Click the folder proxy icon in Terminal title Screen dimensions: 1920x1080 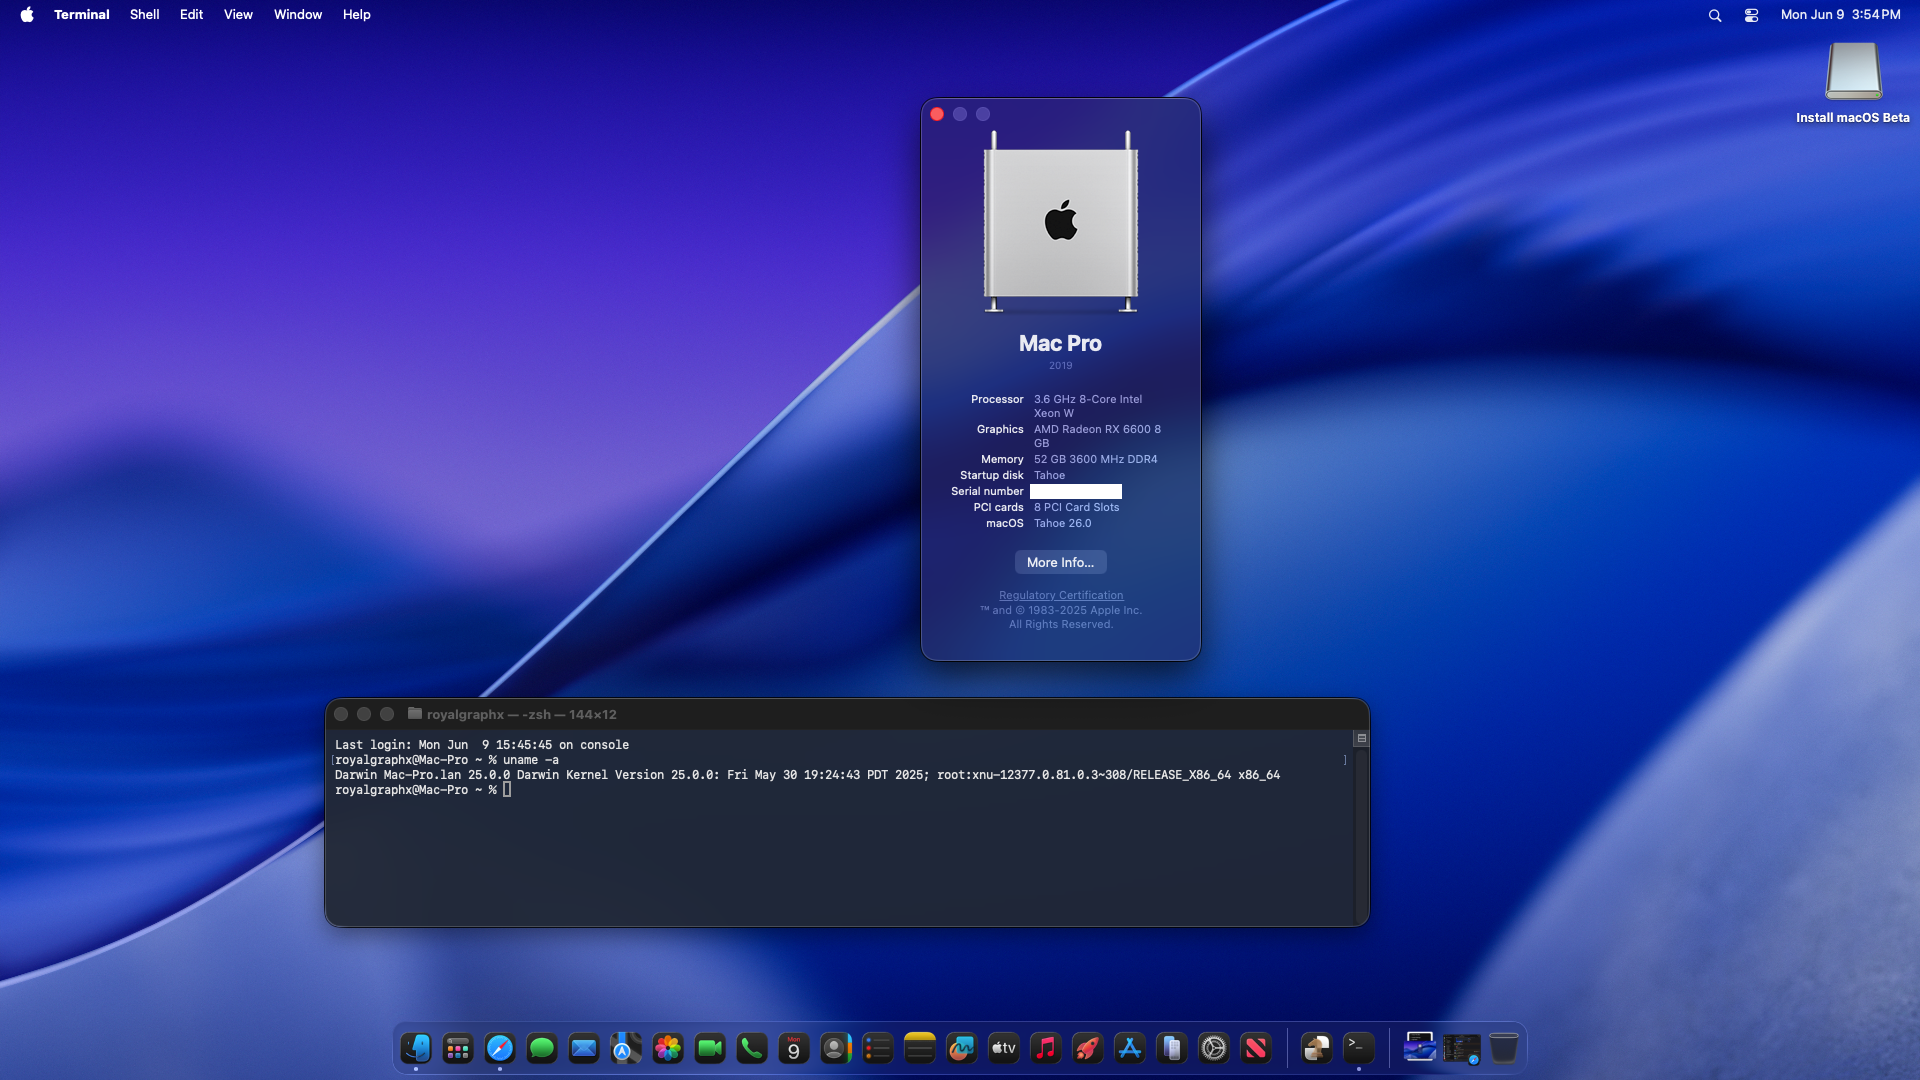pyautogui.click(x=415, y=714)
